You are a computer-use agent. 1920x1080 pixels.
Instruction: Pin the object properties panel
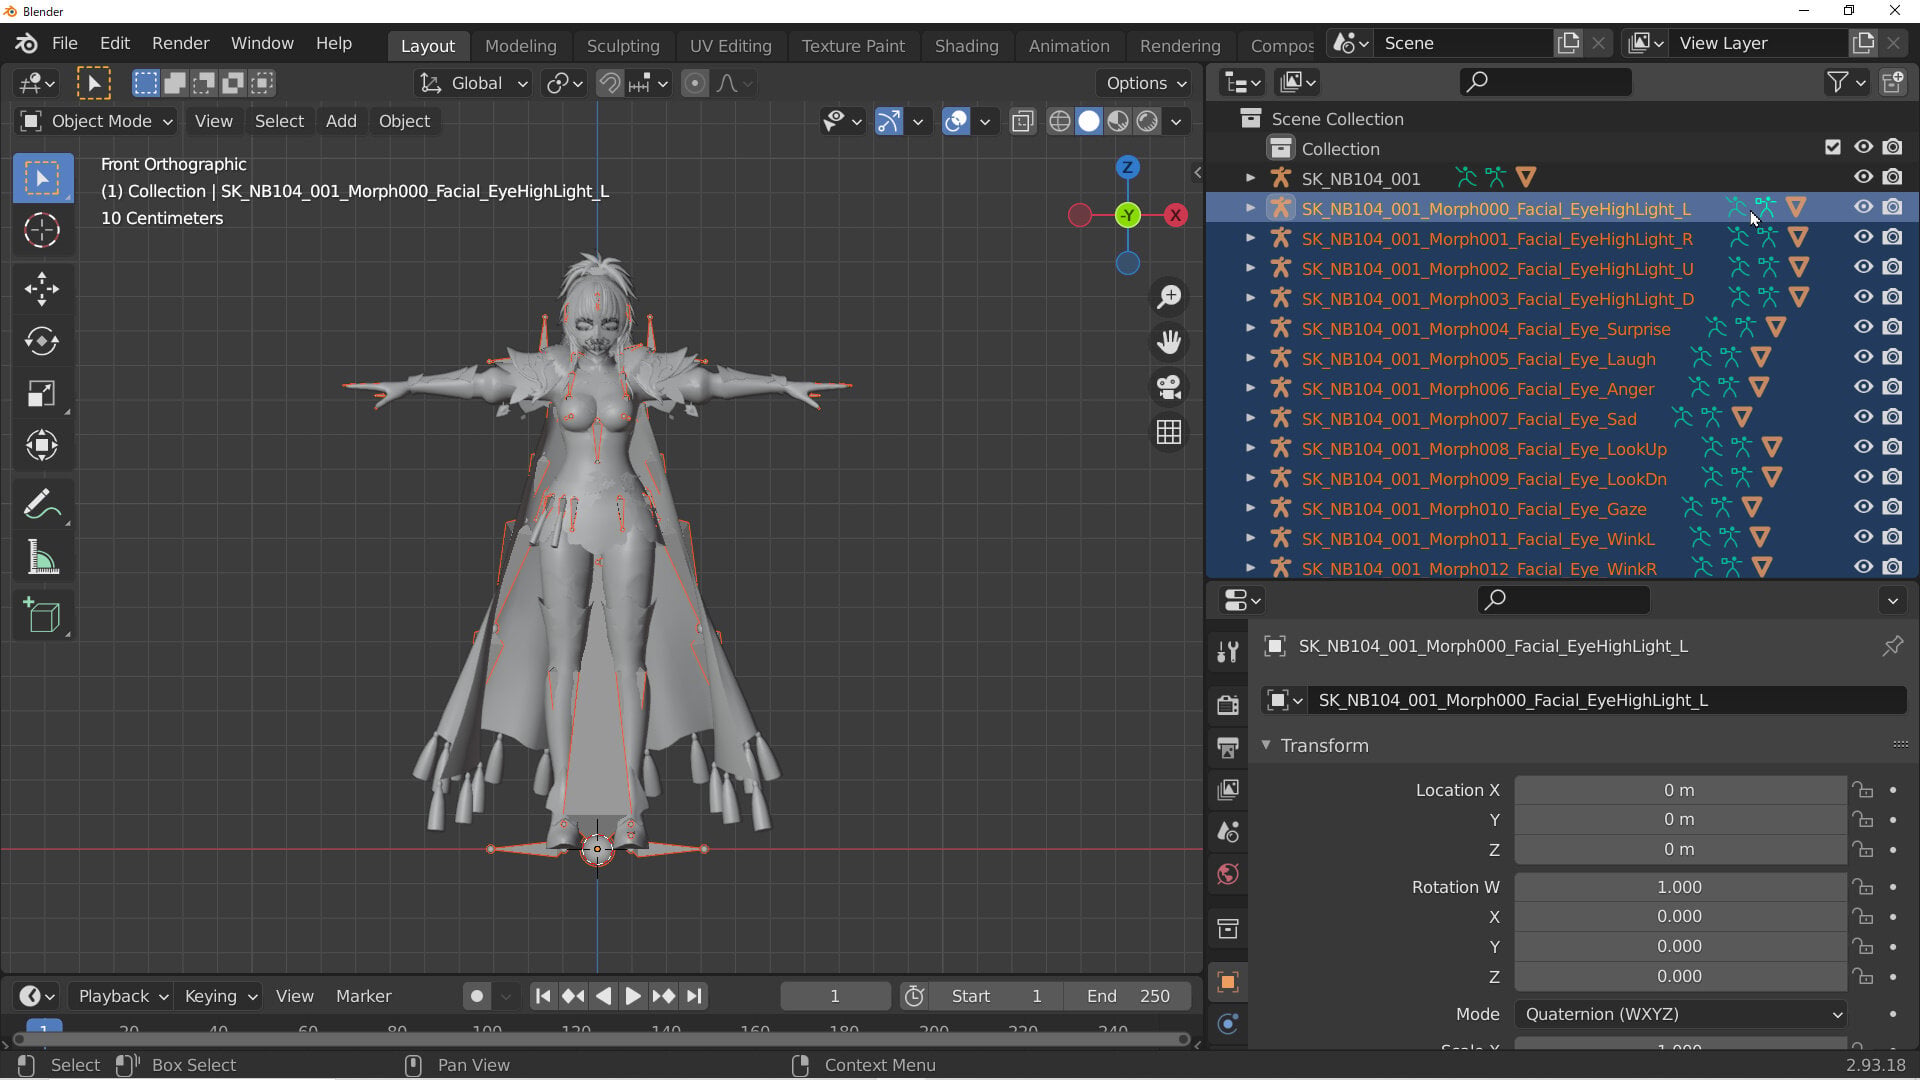(x=1892, y=646)
